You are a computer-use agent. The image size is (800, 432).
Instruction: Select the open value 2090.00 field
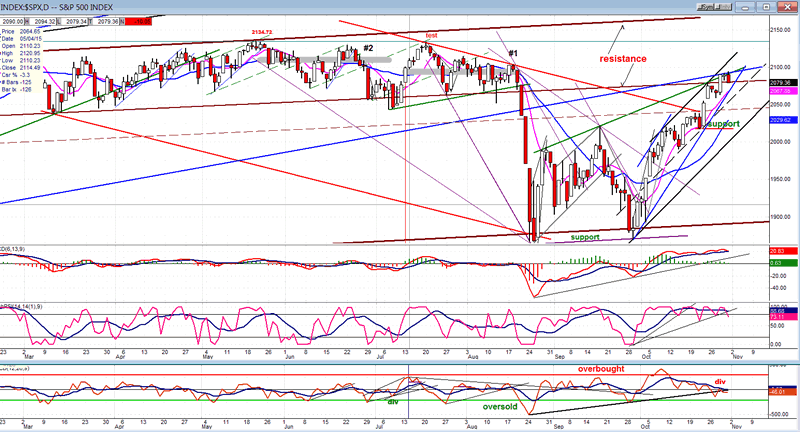click(12, 21)
